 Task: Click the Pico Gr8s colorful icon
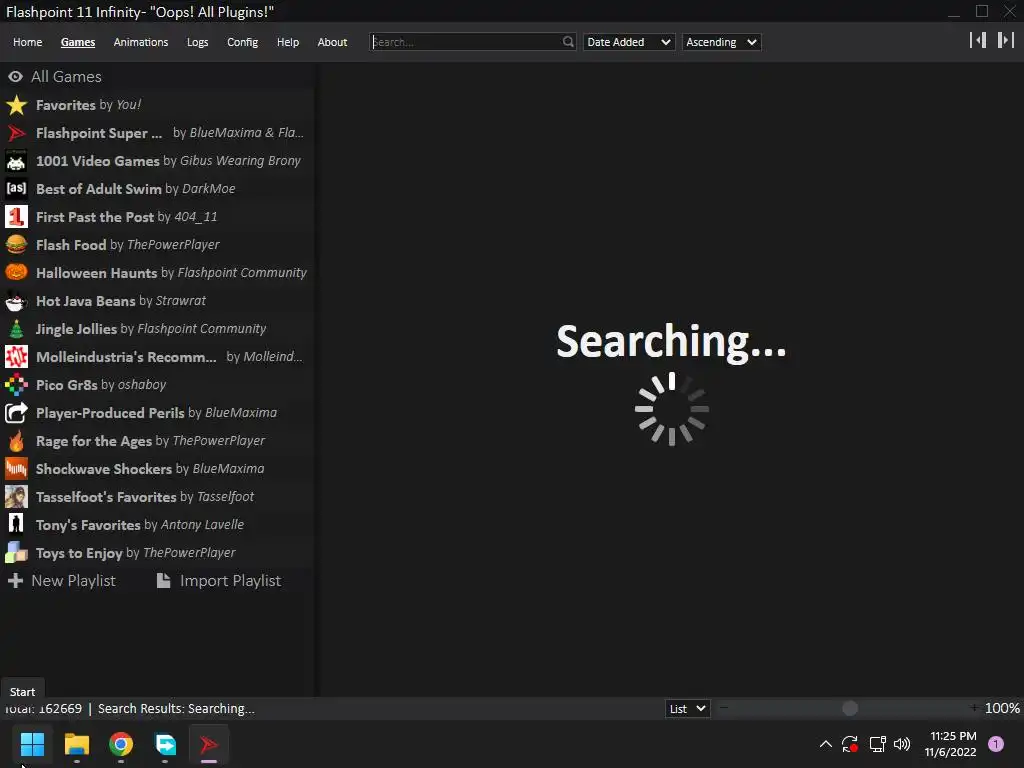[16, 385]
